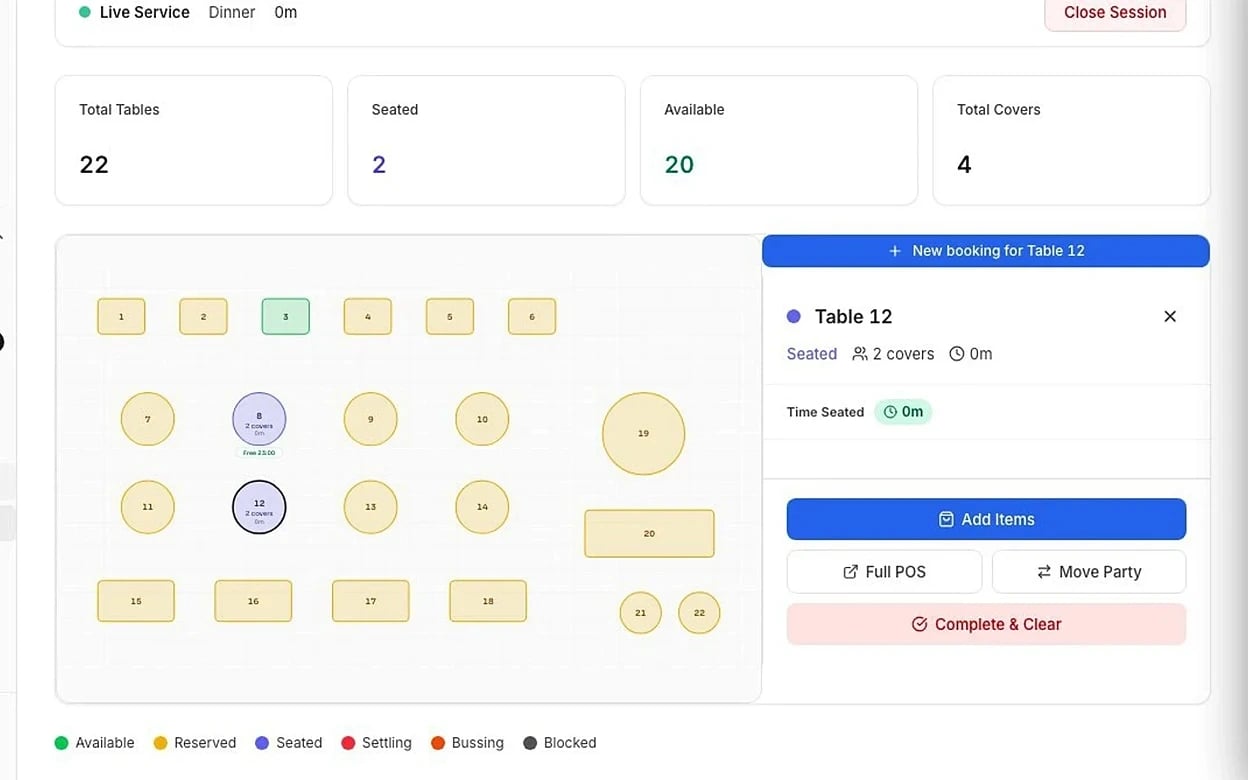This screenshot has width=1248, height=780.
Task: Select rectangular table 16
Action: [x=253, y=601]
